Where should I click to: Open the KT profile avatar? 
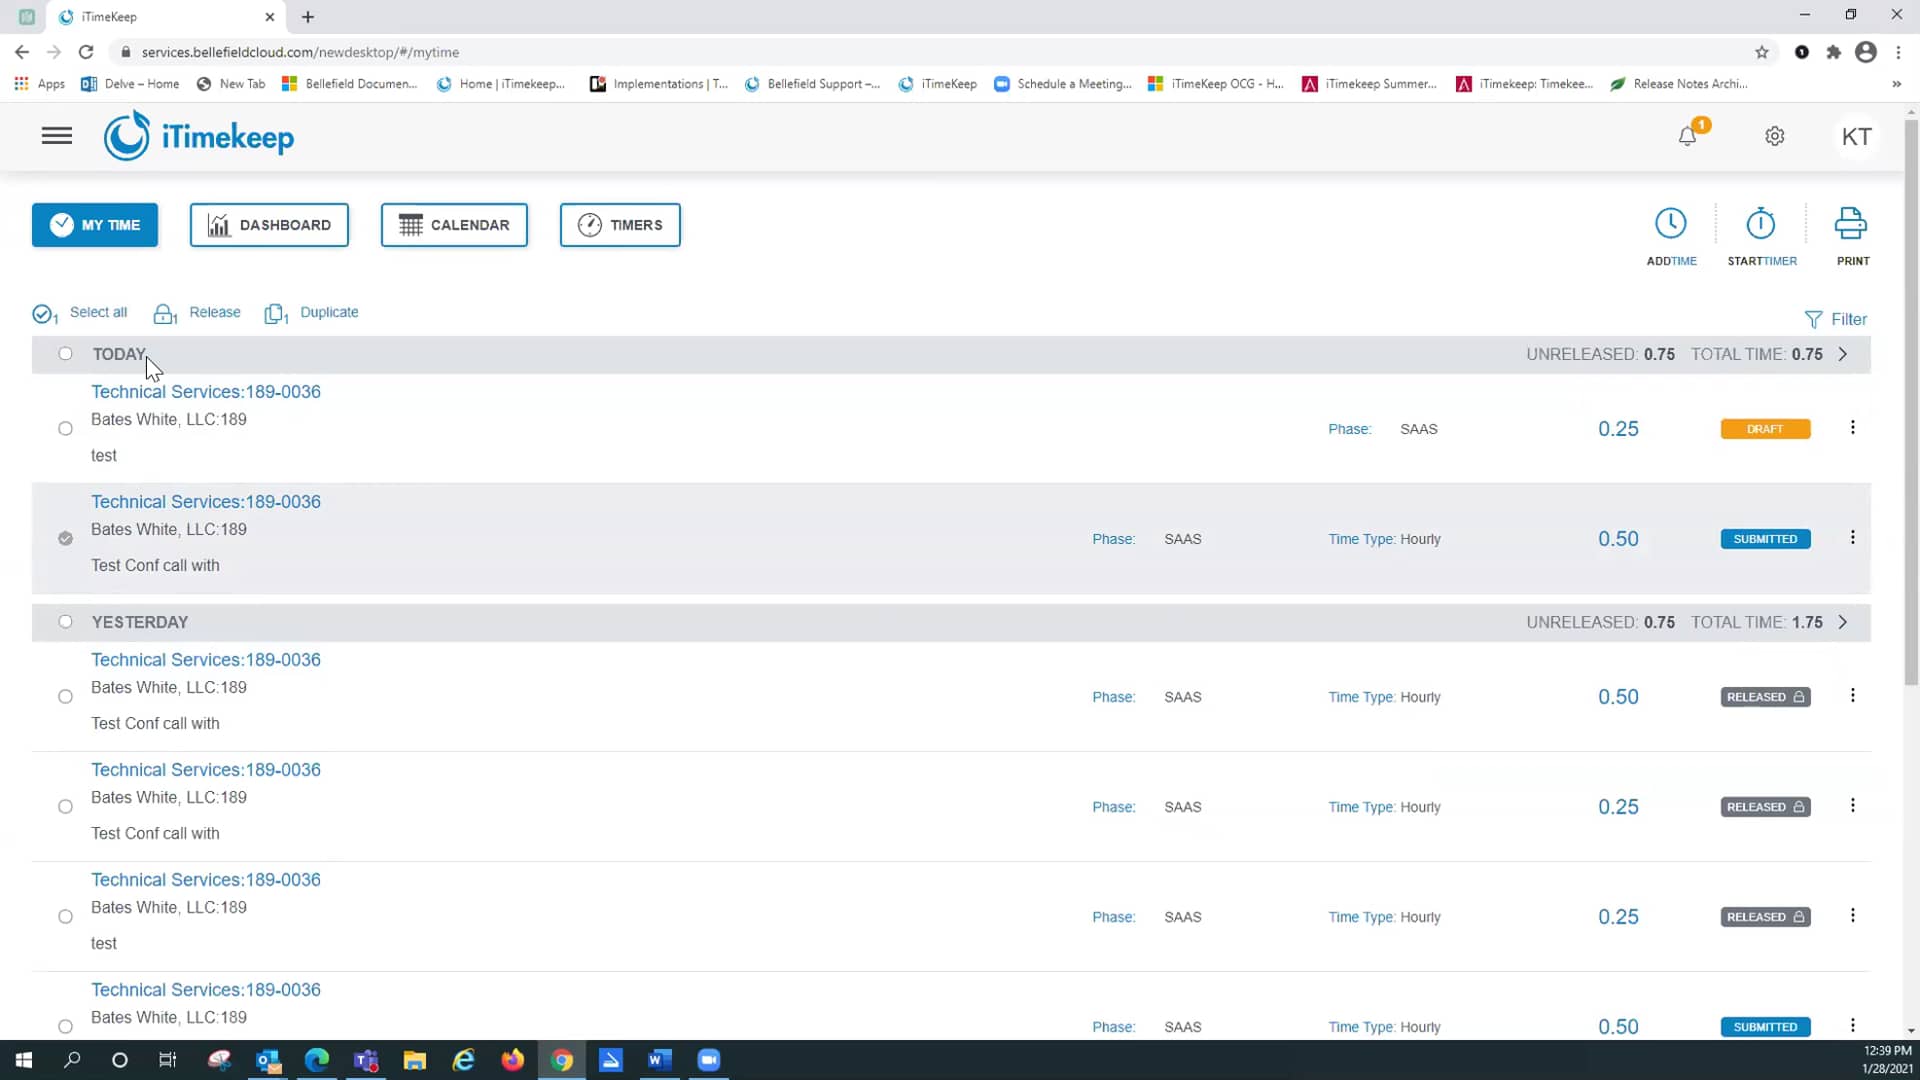click(1857, 136)
